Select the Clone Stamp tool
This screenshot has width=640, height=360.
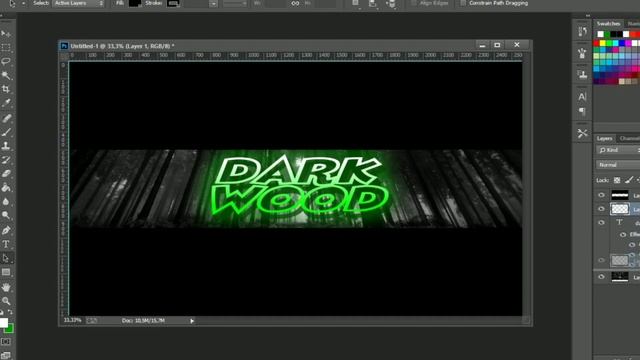click(x=6, y=146)
